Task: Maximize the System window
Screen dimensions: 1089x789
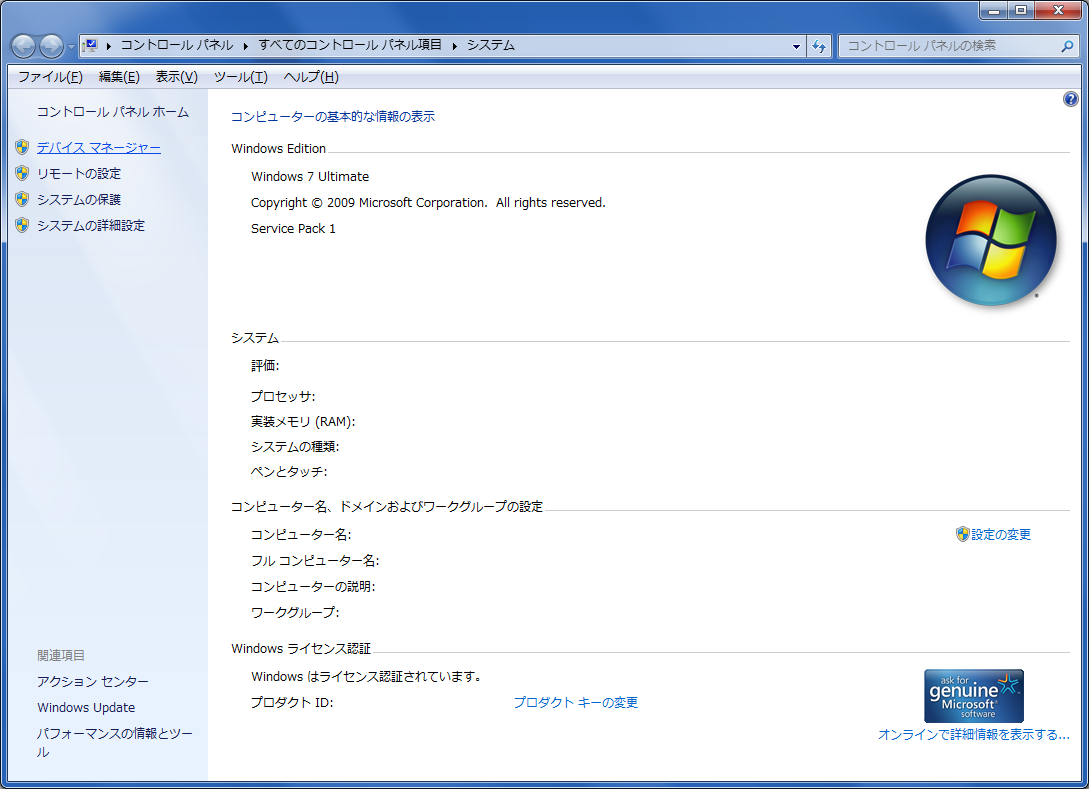Action: coord(1021,10)
